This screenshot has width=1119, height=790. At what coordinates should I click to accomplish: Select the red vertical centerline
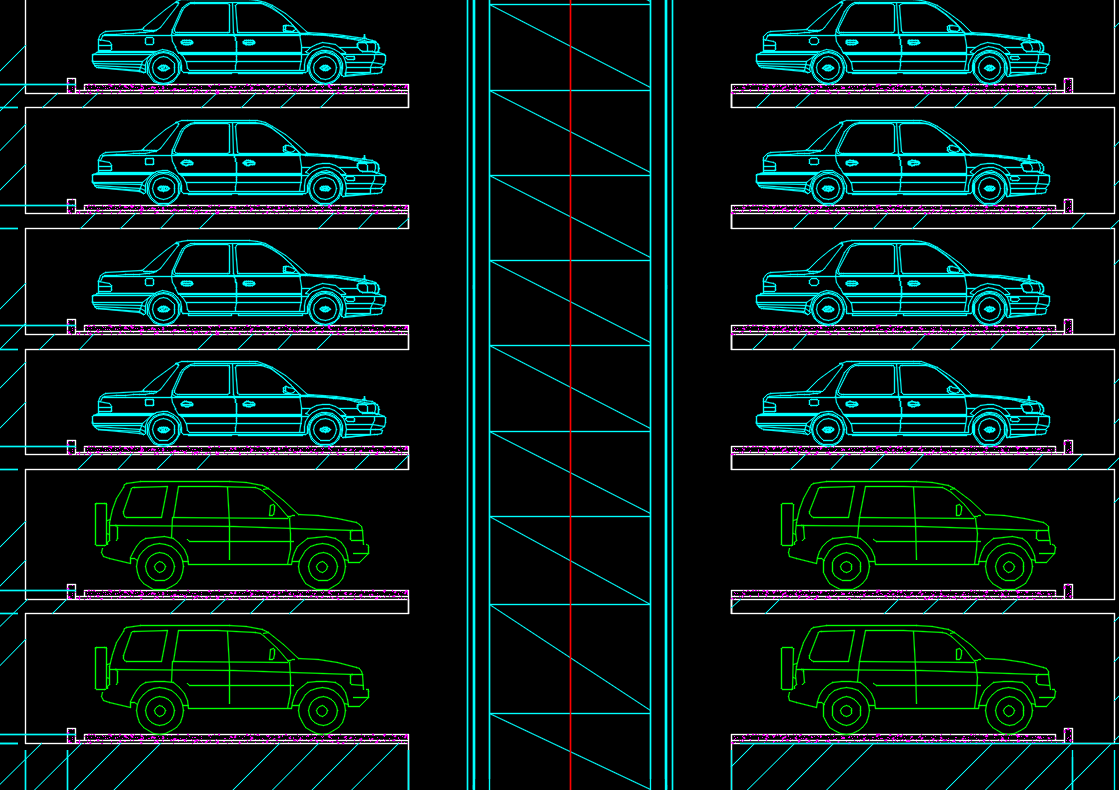[x=570, y=400]
